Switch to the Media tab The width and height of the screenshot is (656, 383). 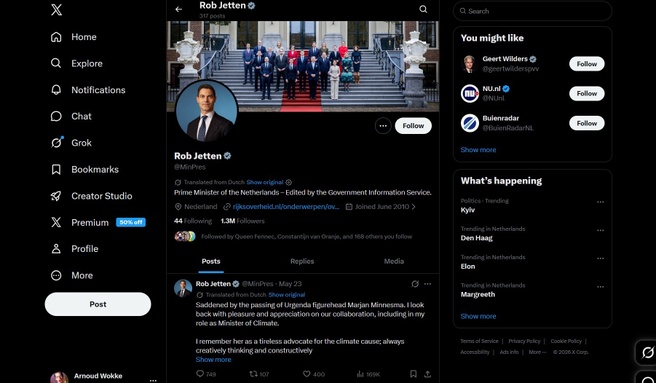pyautogui.click(x=394, y=261)
